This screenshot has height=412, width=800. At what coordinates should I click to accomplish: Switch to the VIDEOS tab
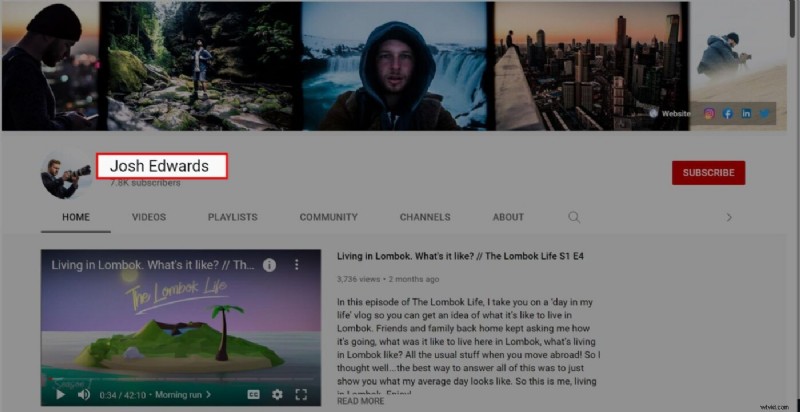[149, 217]
